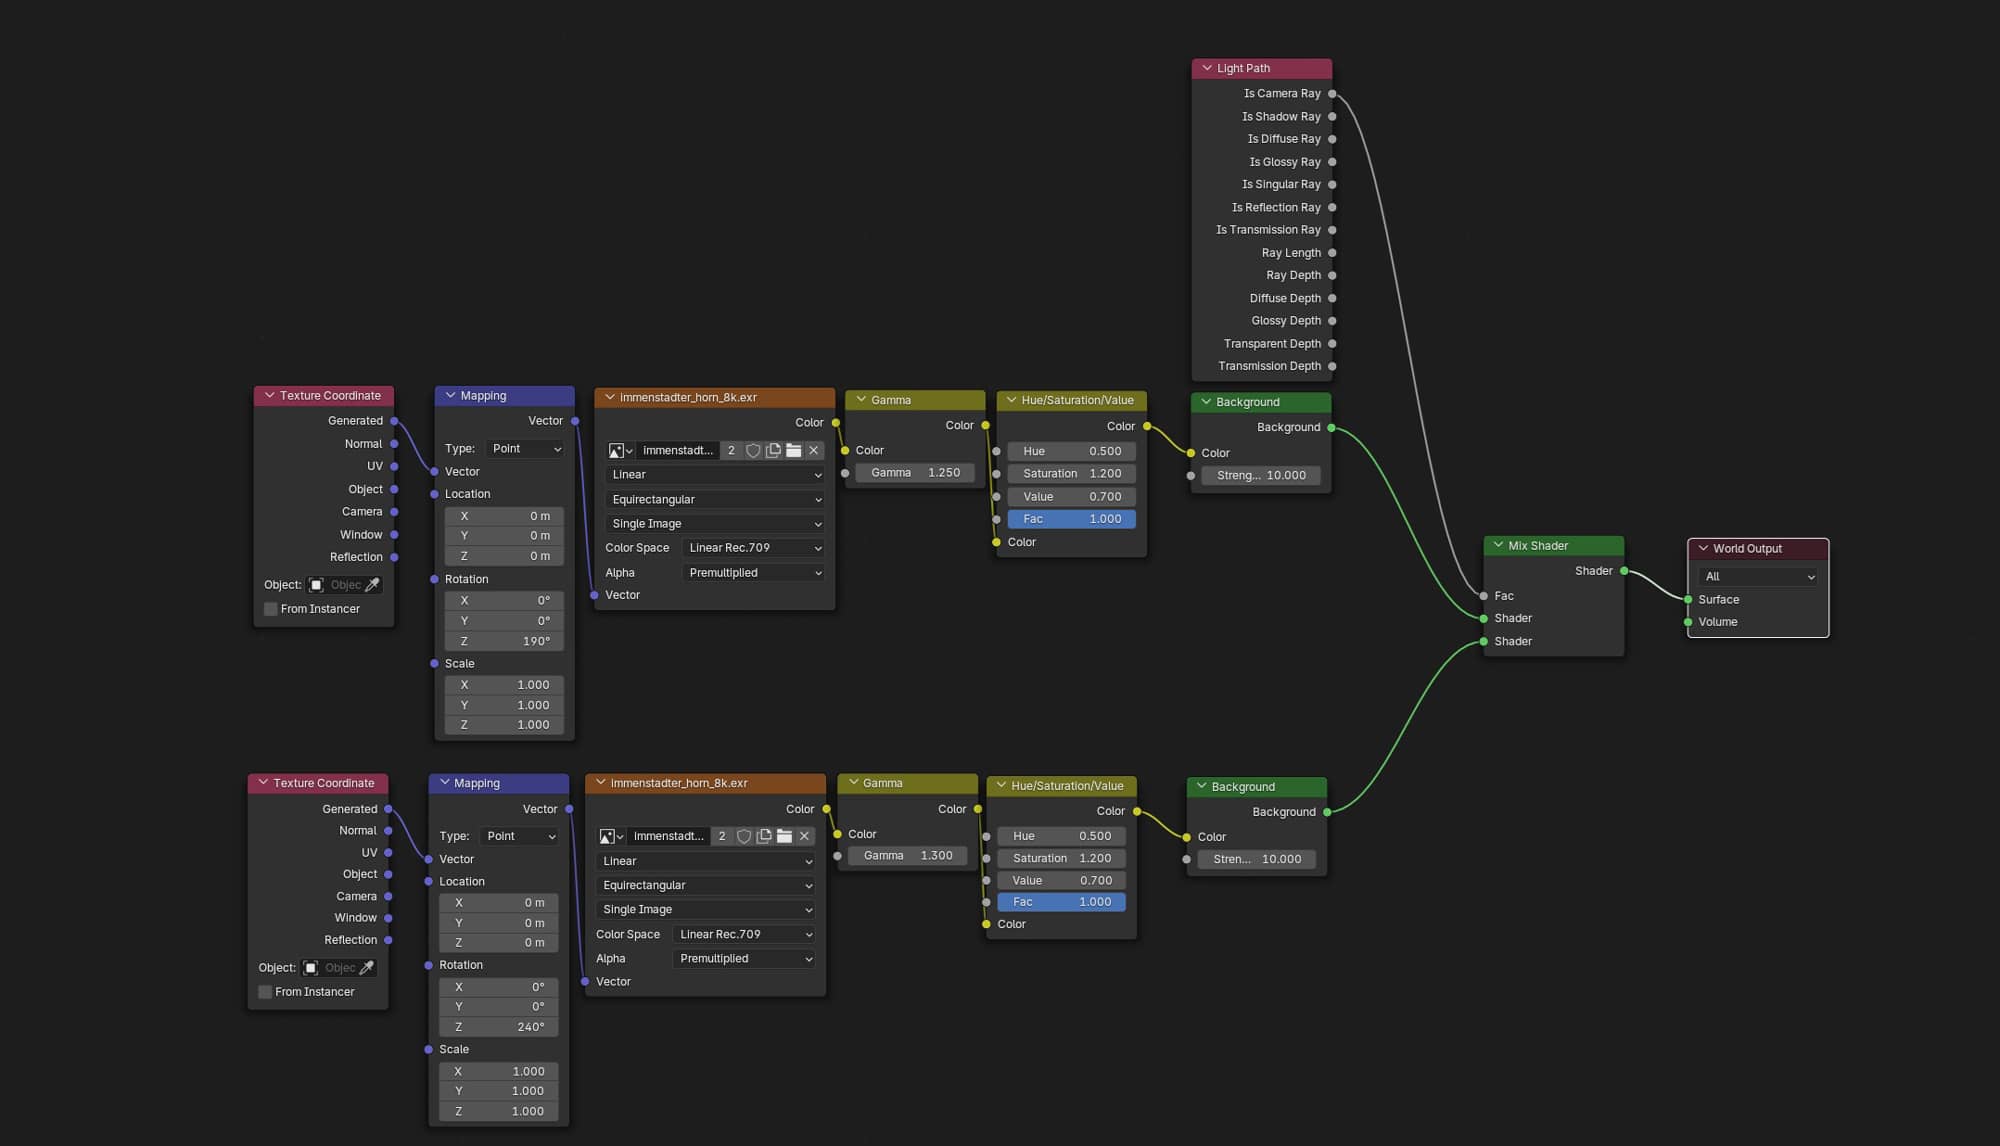
Task: Click eyedropper beside Object field in upper Texture Coordinate
Action: [x=372, y=585]
